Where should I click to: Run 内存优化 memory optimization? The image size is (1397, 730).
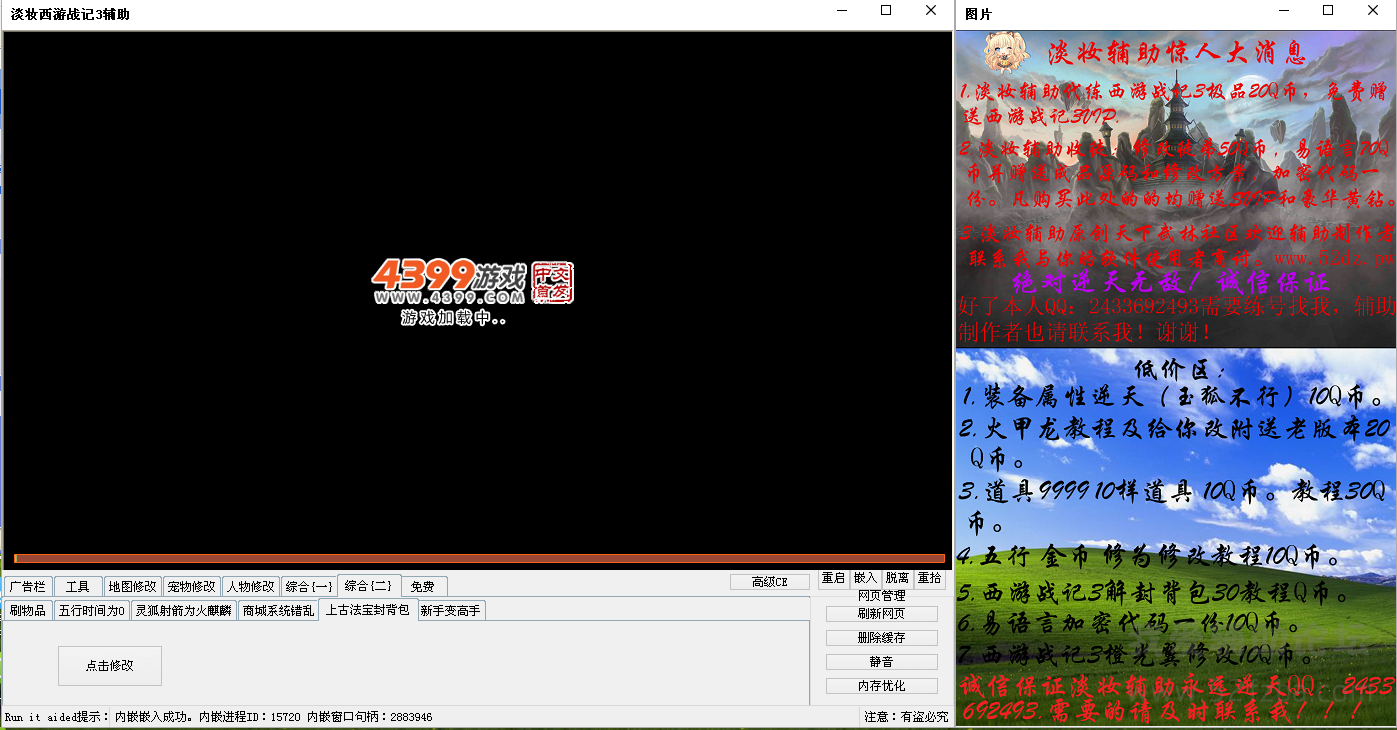click(882, 686)
